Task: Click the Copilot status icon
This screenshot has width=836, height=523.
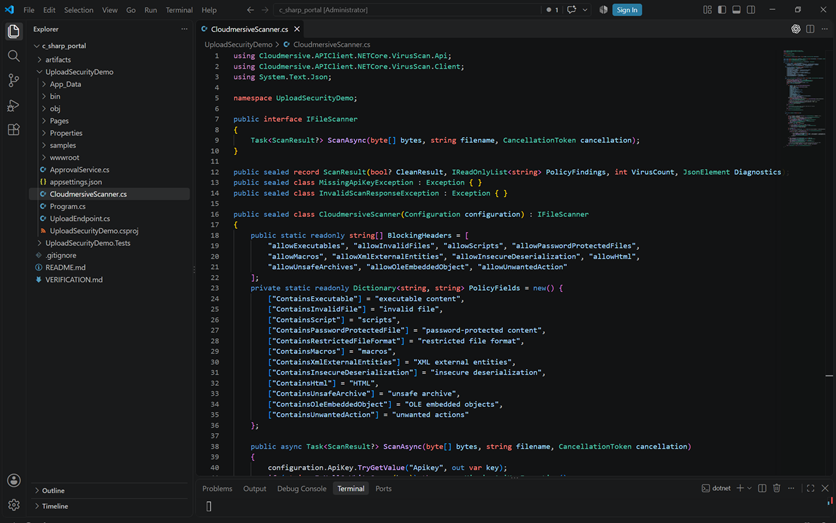Action: [603, 10]
